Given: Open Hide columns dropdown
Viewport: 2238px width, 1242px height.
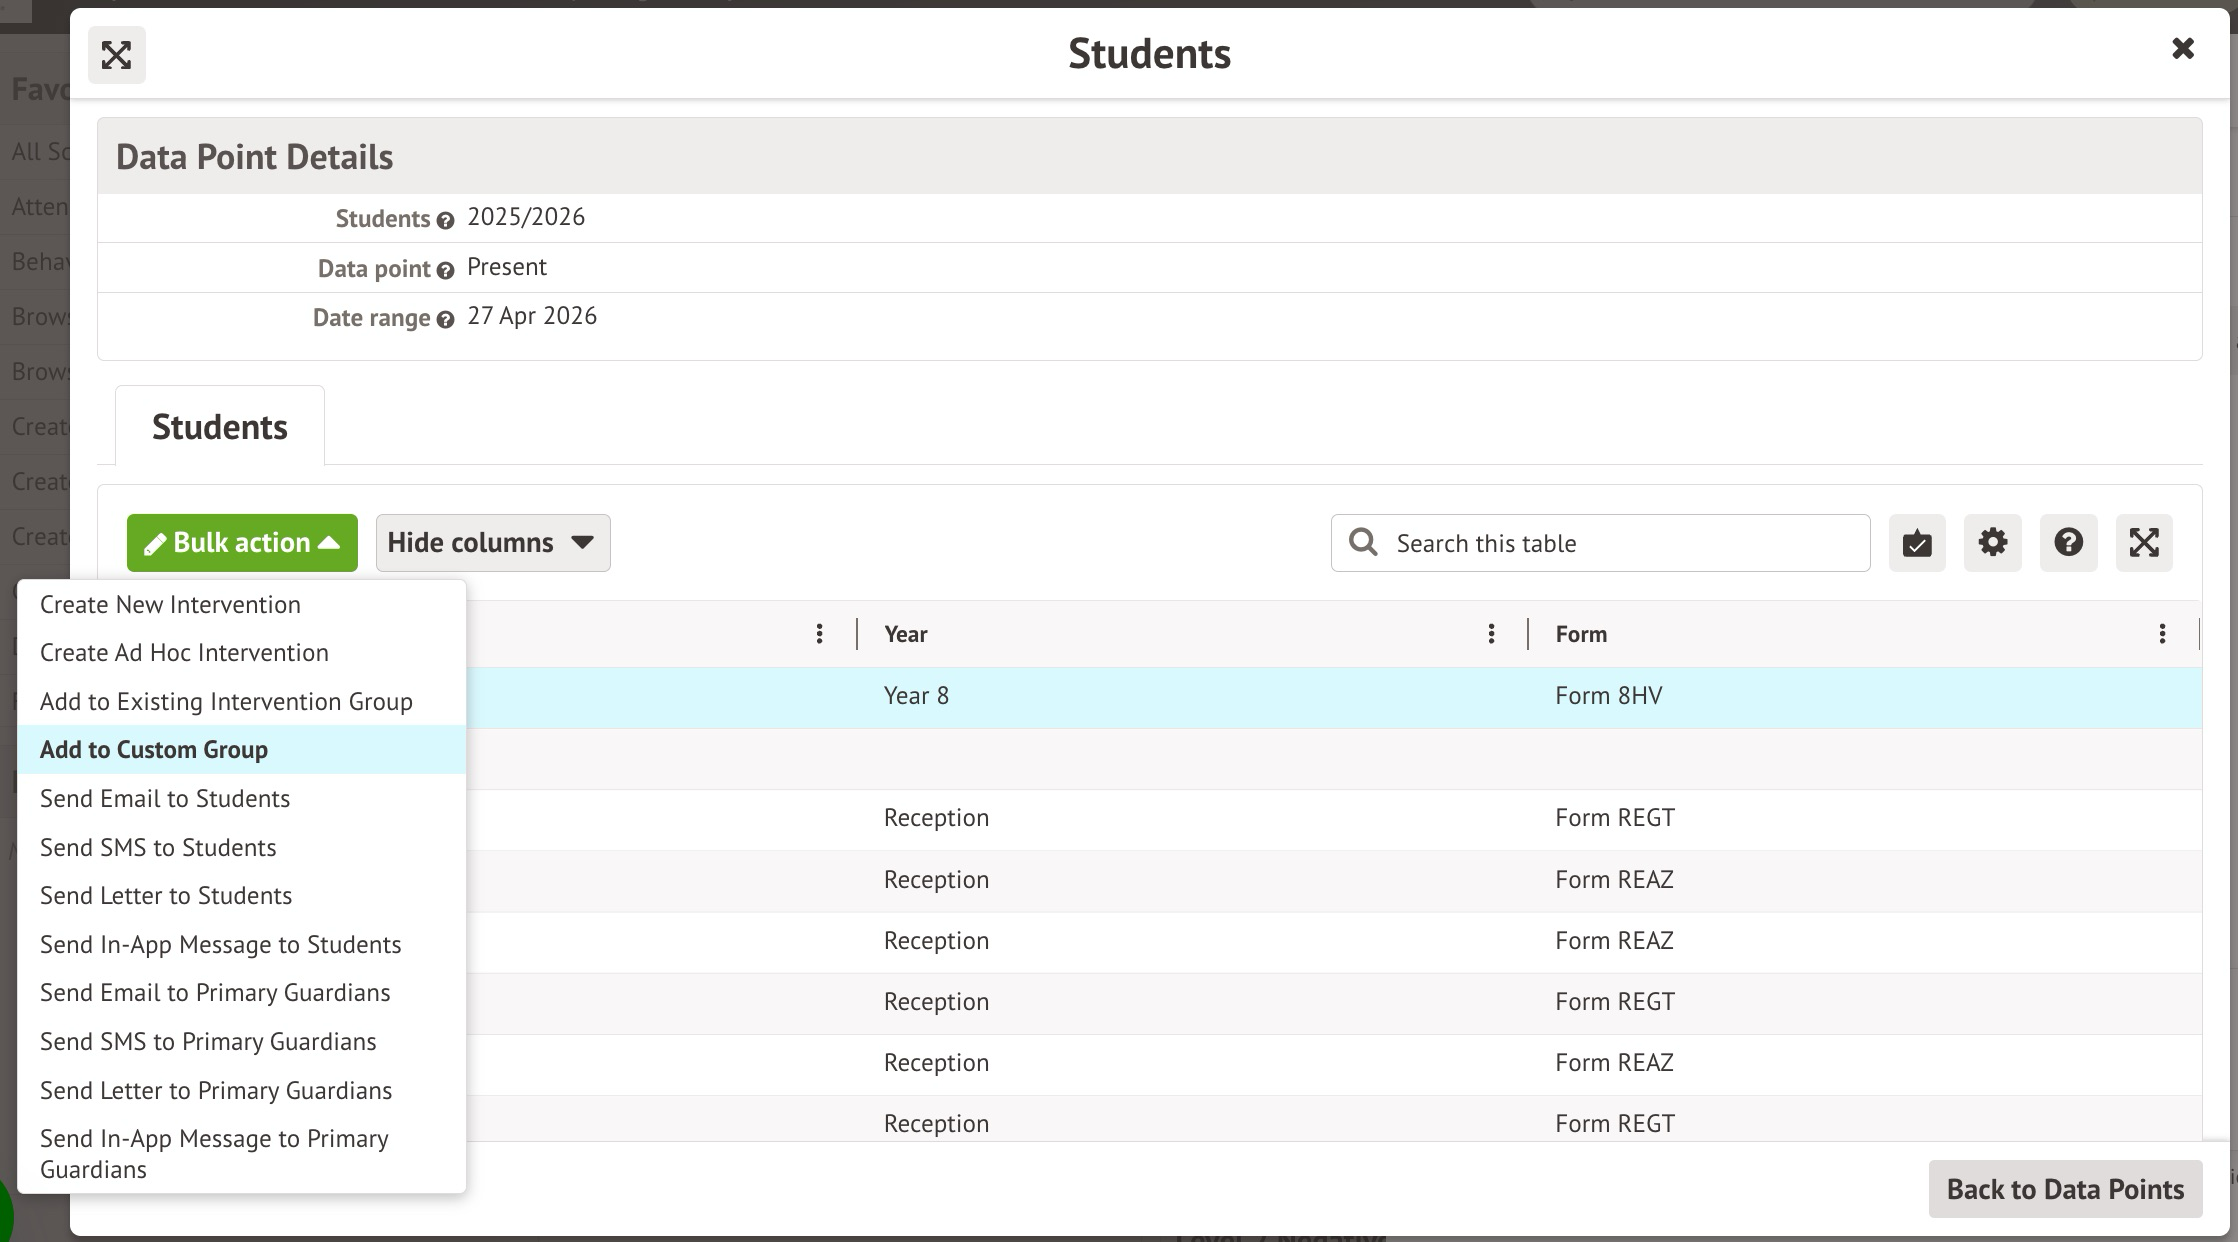Looking at the screenshot, I should pyautogui.click(x=492, y=543).
